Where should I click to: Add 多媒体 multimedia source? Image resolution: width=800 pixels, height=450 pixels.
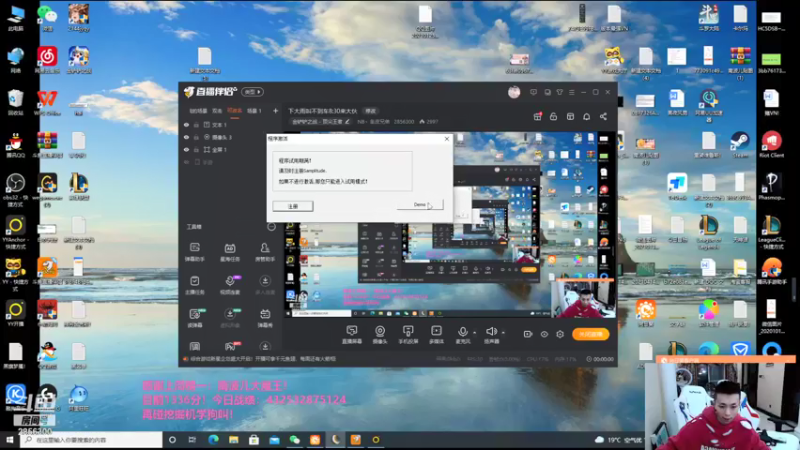(436, 334)
